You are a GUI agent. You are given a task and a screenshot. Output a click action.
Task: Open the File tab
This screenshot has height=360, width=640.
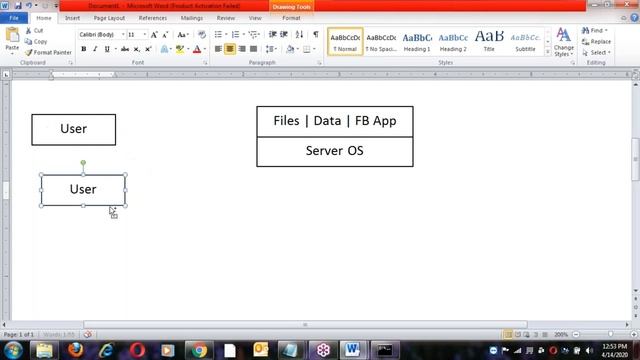(14, 18)
